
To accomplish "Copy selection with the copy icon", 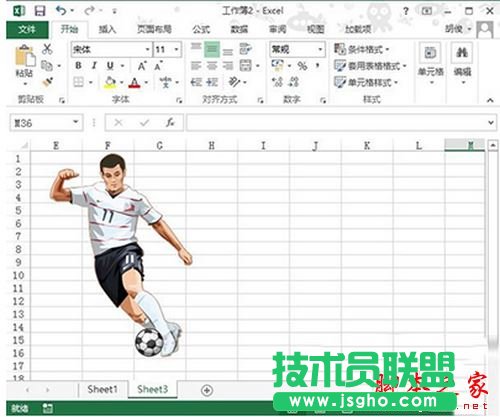I will point(47,65).
